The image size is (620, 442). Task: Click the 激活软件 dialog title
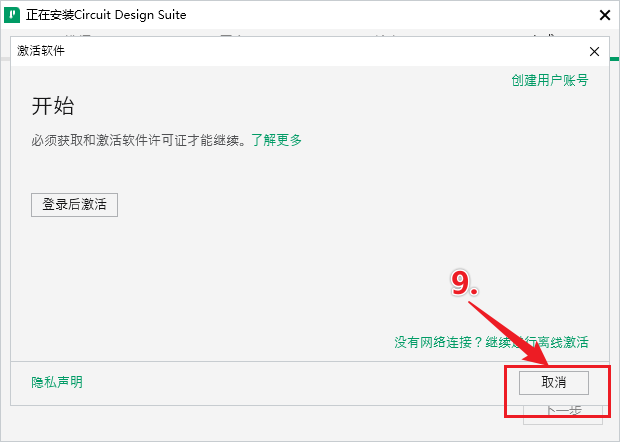(41, 51)
